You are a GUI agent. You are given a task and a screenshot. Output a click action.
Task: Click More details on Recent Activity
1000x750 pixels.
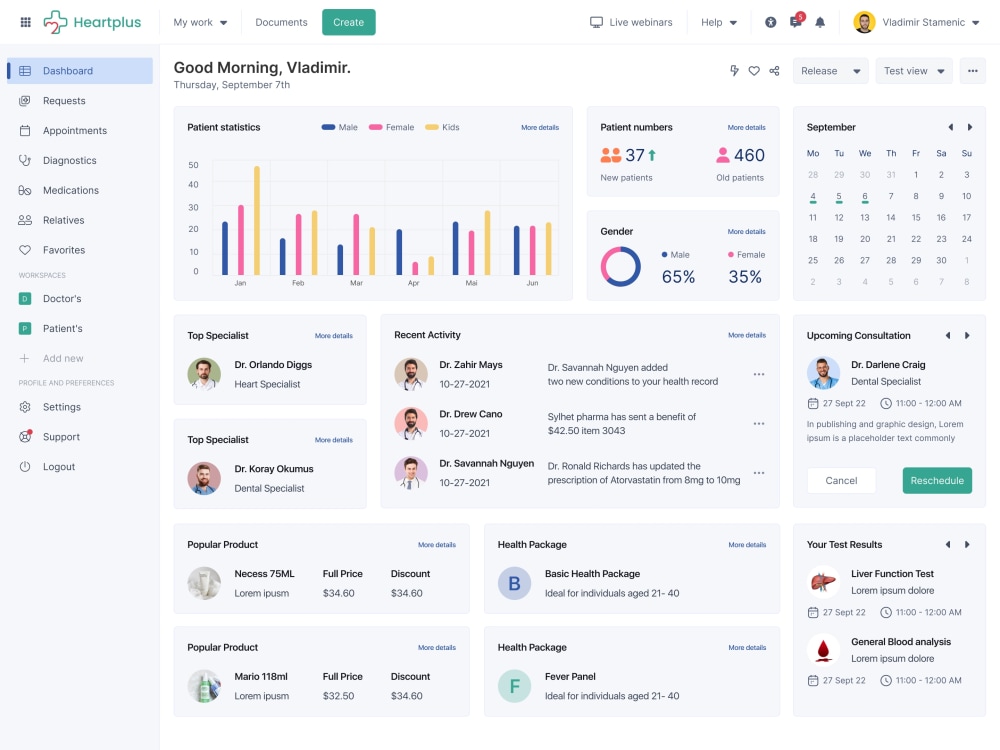[746, 335]
